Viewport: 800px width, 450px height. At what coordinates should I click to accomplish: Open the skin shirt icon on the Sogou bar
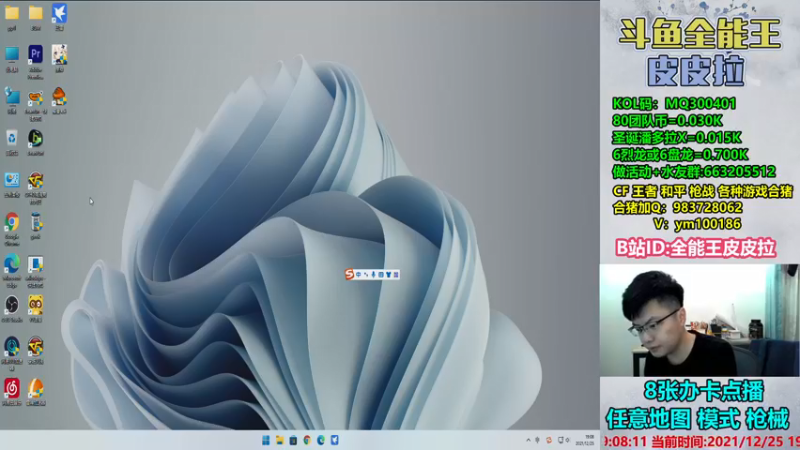388,274
